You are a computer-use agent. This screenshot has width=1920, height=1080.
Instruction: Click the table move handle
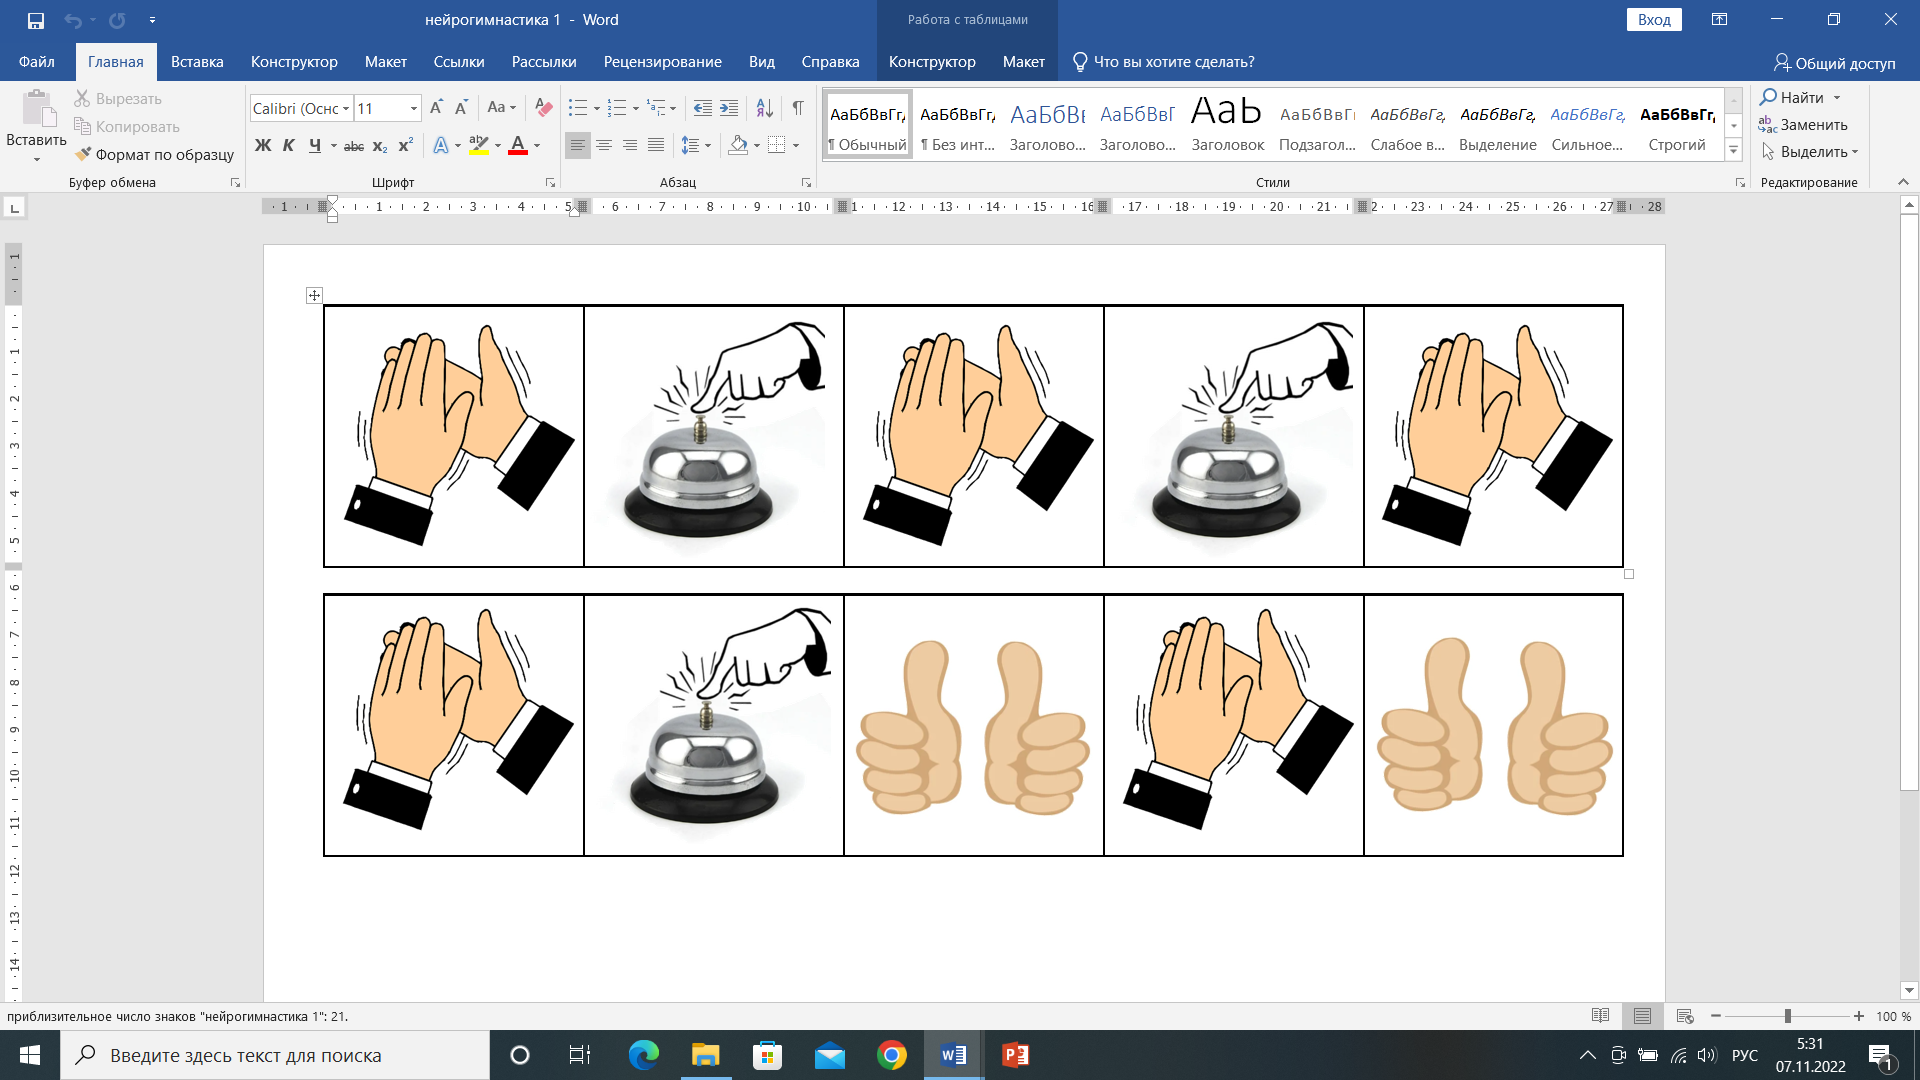click(314, 295)
